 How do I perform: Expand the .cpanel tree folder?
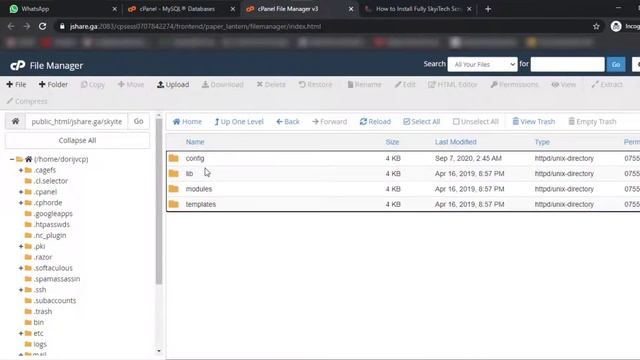(x=21, y=192)
